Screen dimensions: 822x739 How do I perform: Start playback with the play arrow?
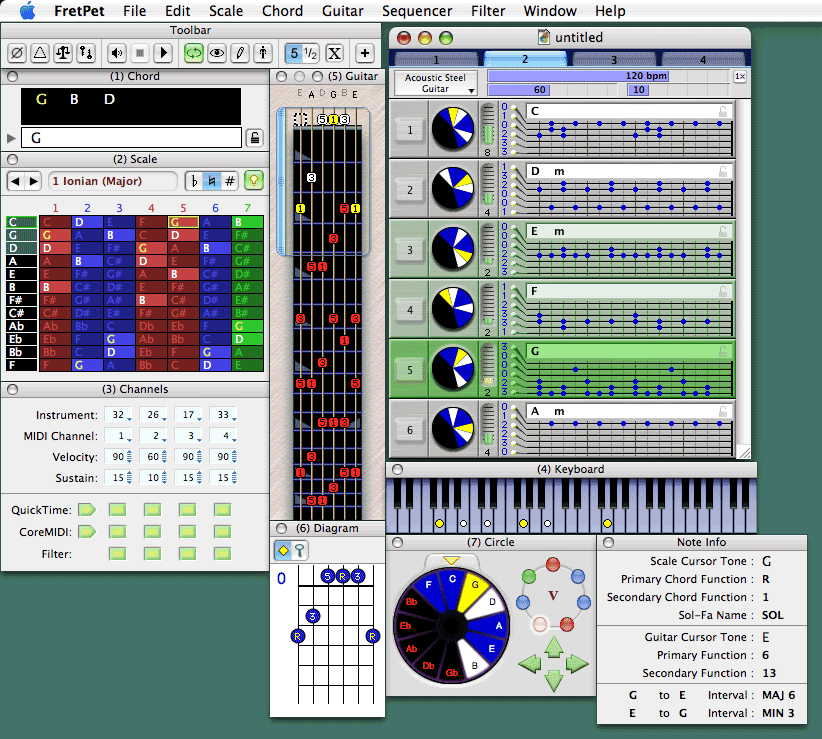(163, 53)
